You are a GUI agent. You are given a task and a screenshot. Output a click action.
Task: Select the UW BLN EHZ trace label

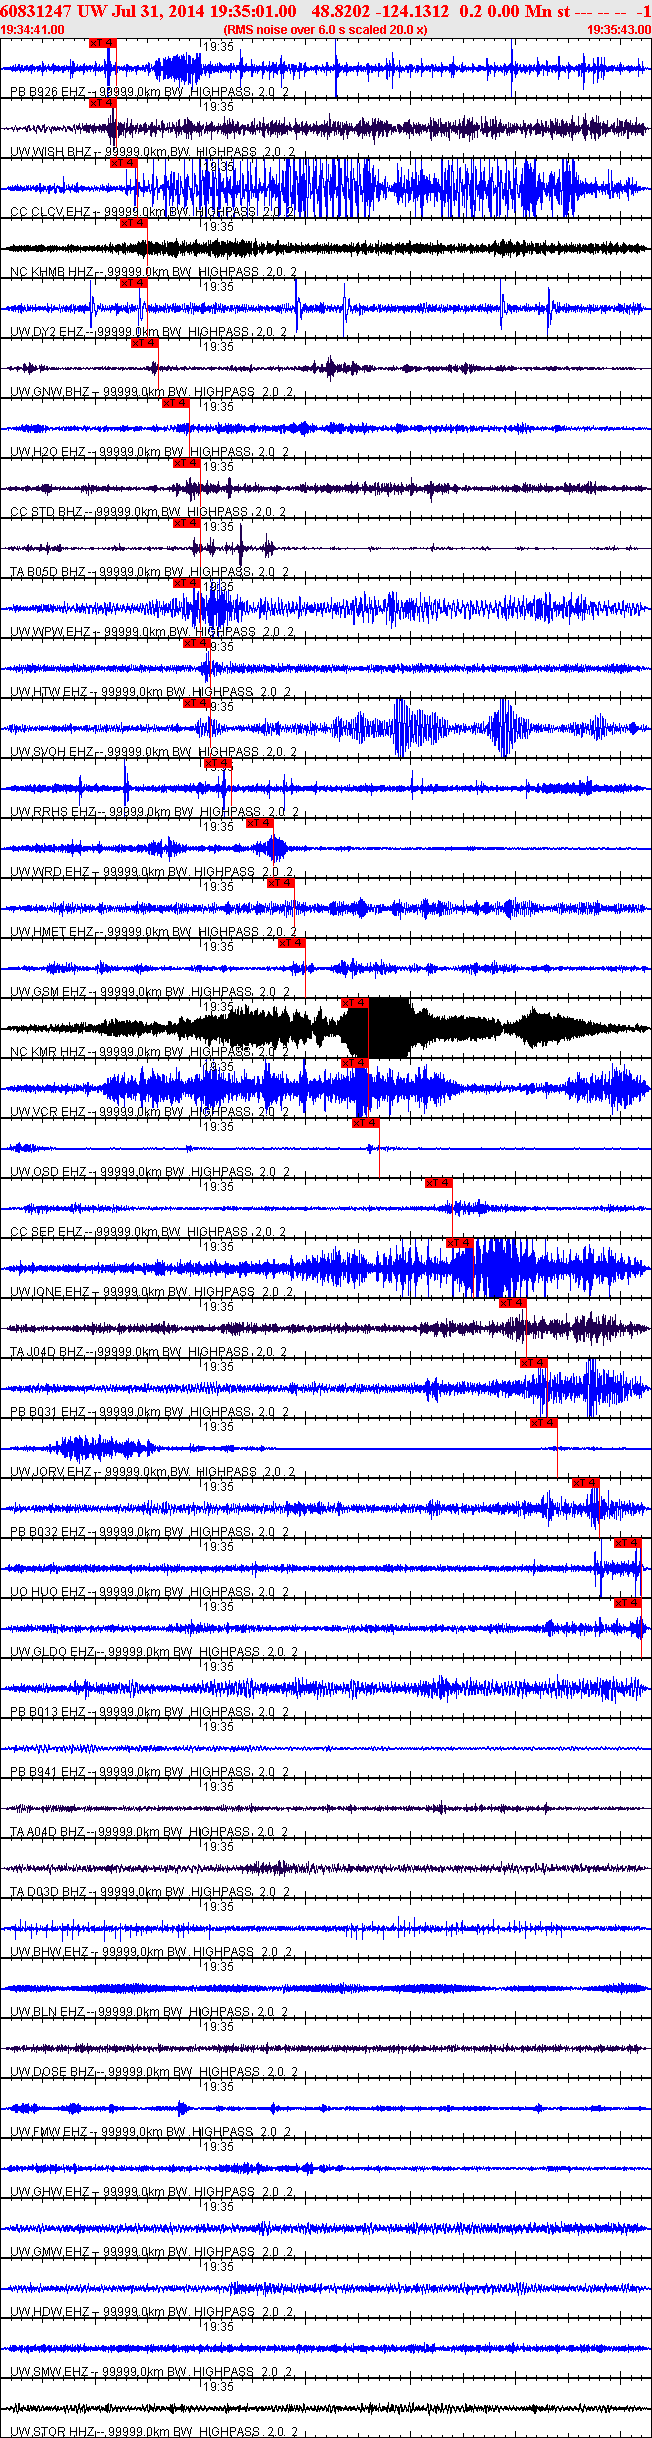[149, 2012]
